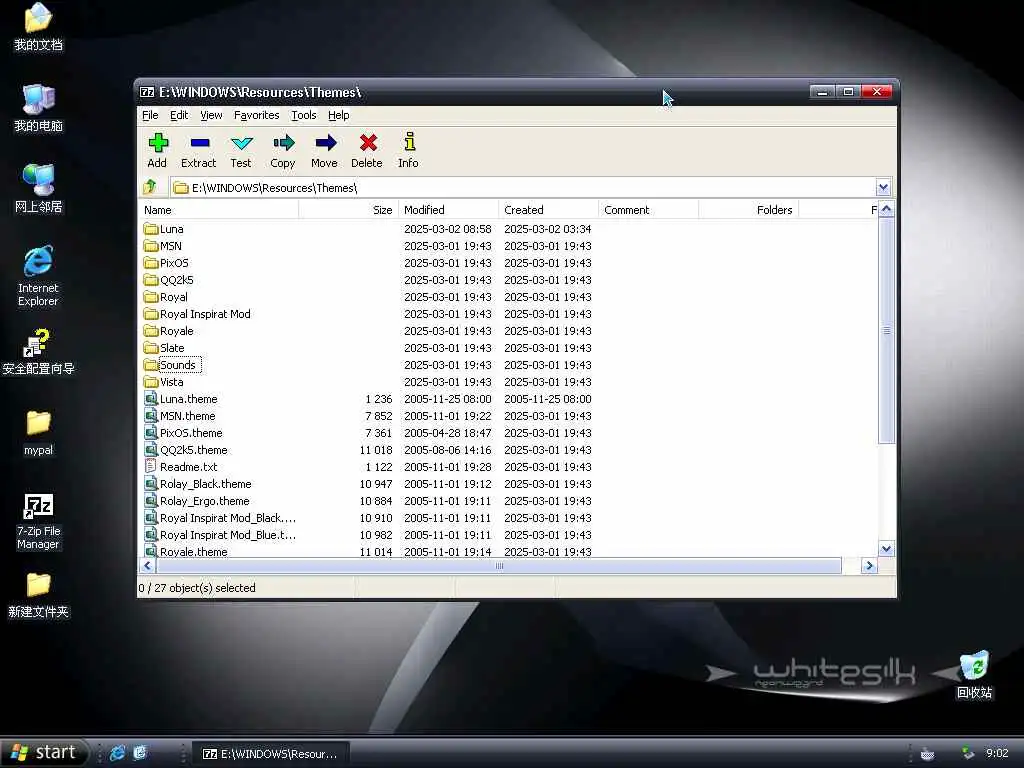Click the horizontal scrollbar left arrow
Screen dimensions: 1024x768
pos(148,566)
